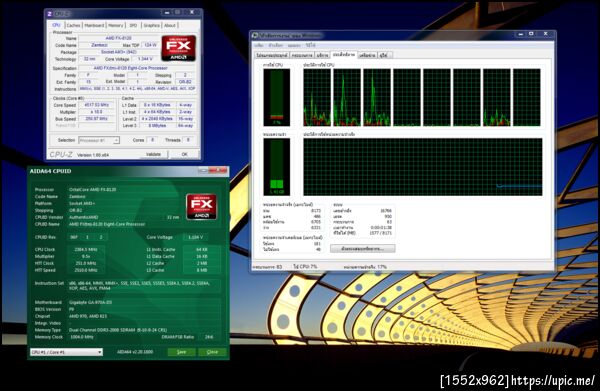Switch to Task Manager Networking tab

tap(367, 55)
